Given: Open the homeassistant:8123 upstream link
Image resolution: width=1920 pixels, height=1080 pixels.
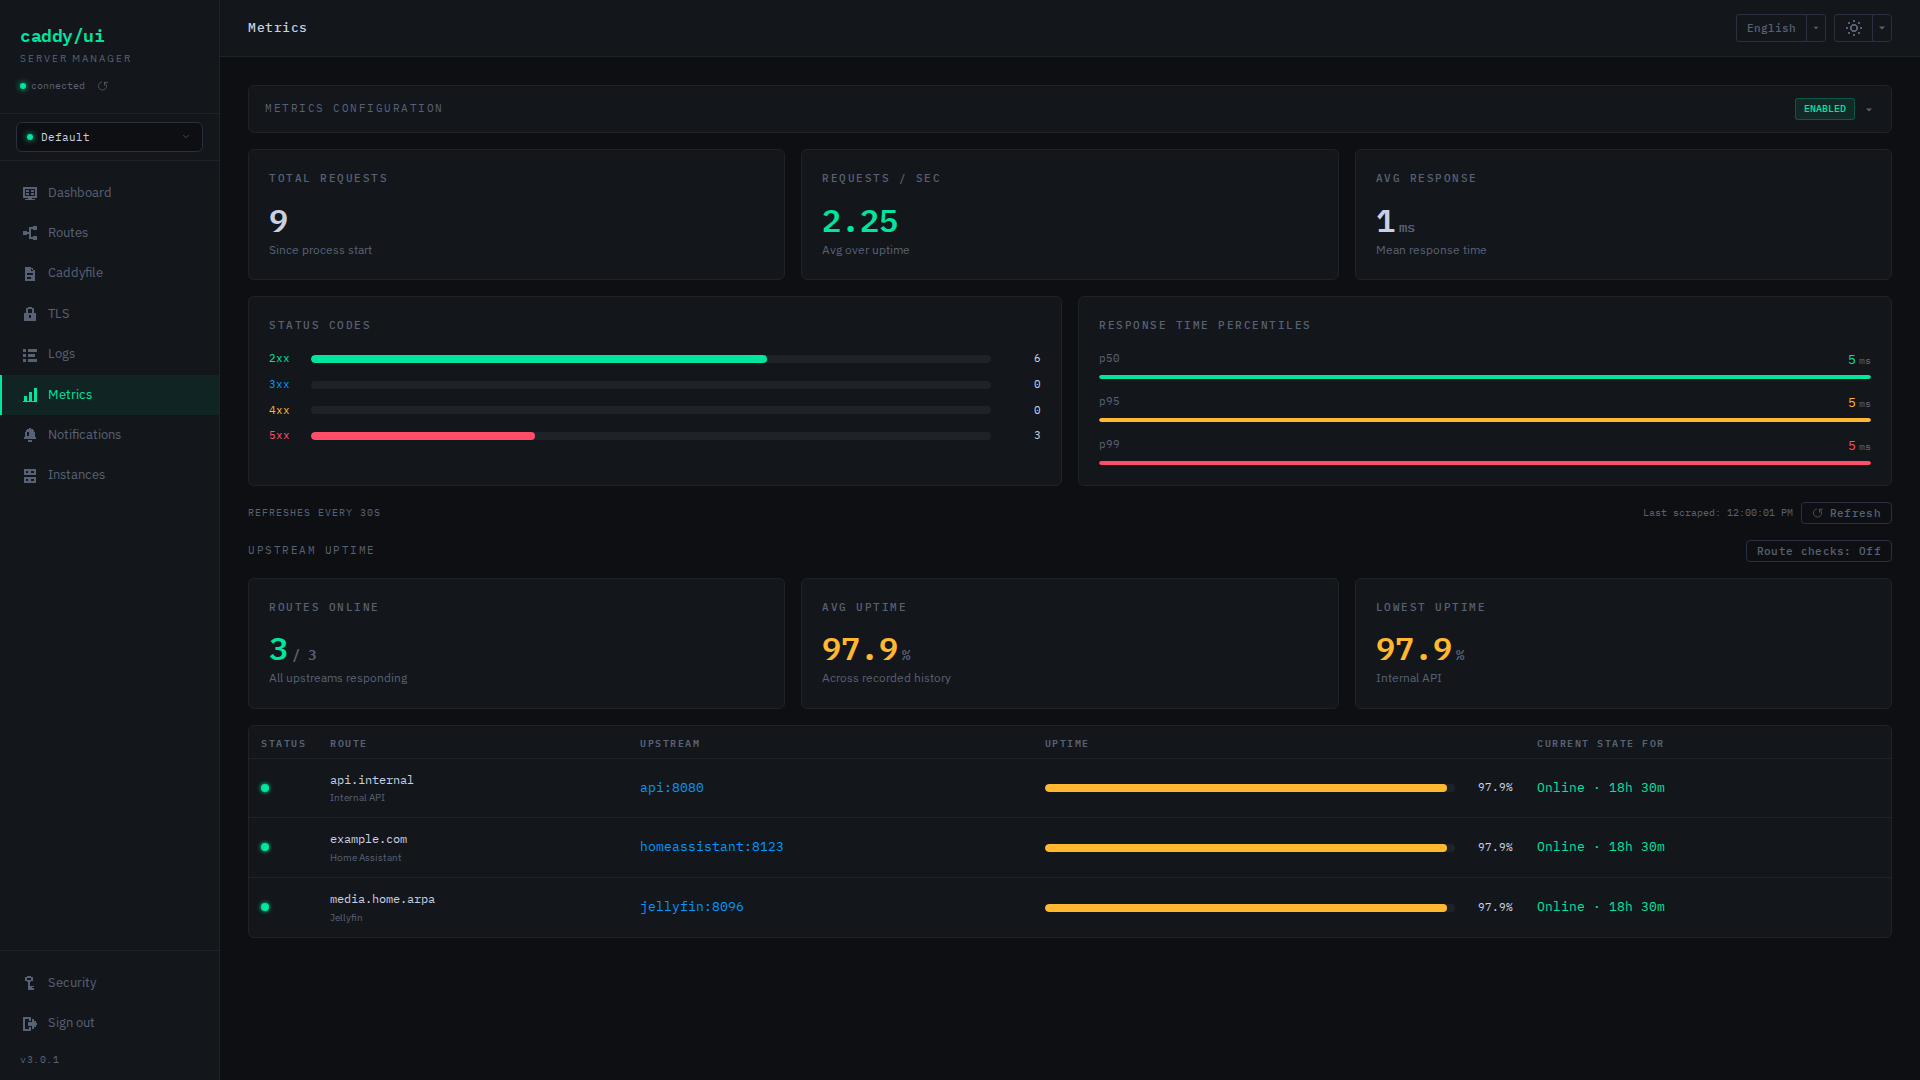Looking at the screenshot, I should tap(712, 847).
